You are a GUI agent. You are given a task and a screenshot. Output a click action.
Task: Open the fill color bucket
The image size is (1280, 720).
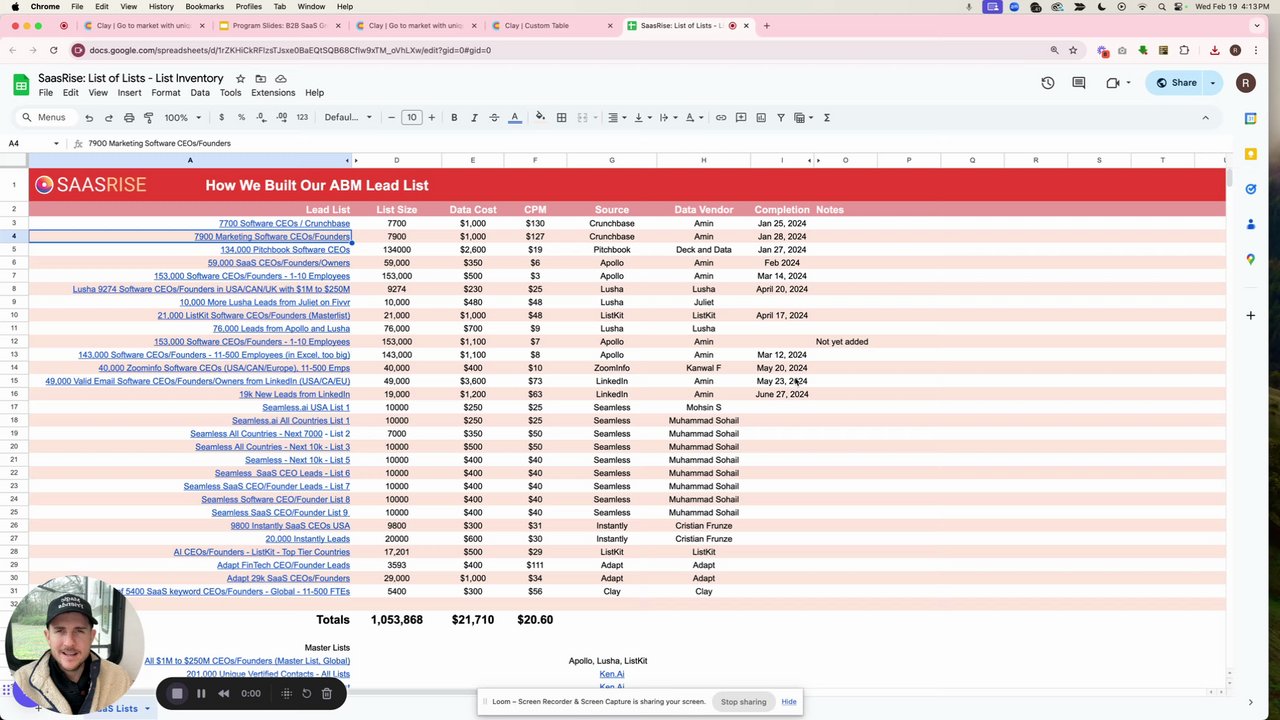point(540,118)
